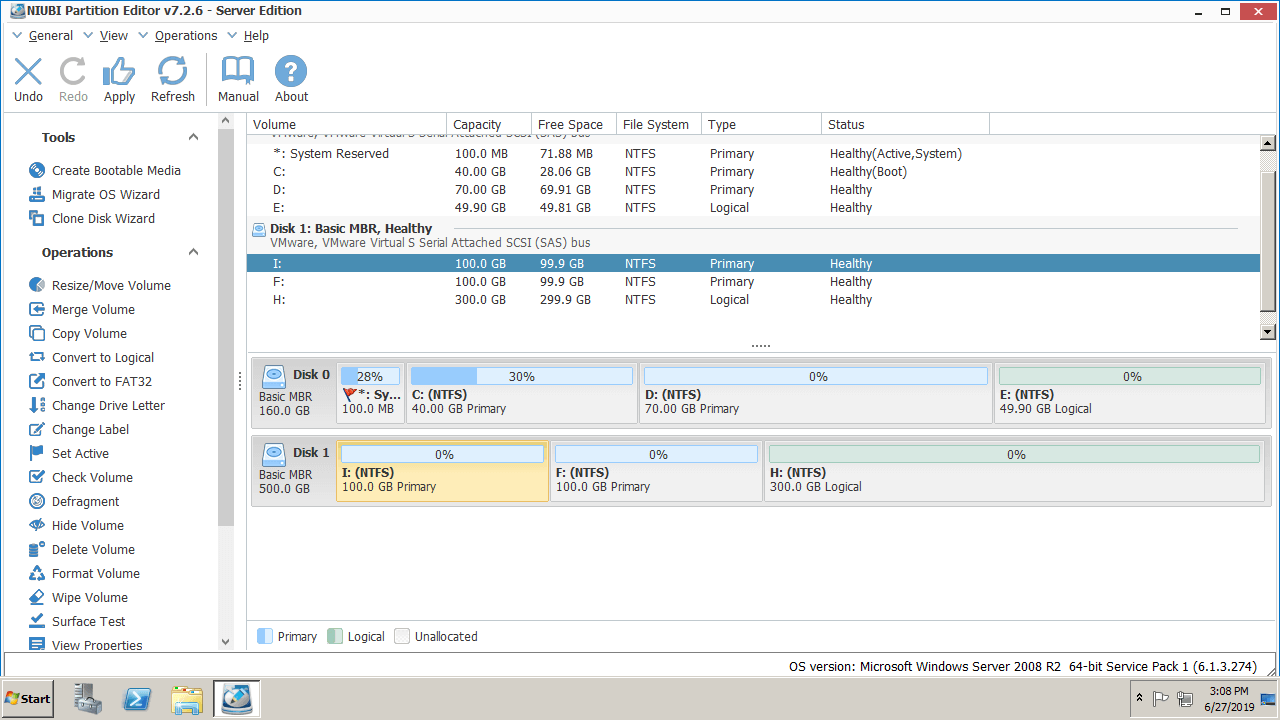This screenshot has height=720, width=1280.
Task: Open the General dropdown menu
Action: pyautogui.click(x=50, y=36)
